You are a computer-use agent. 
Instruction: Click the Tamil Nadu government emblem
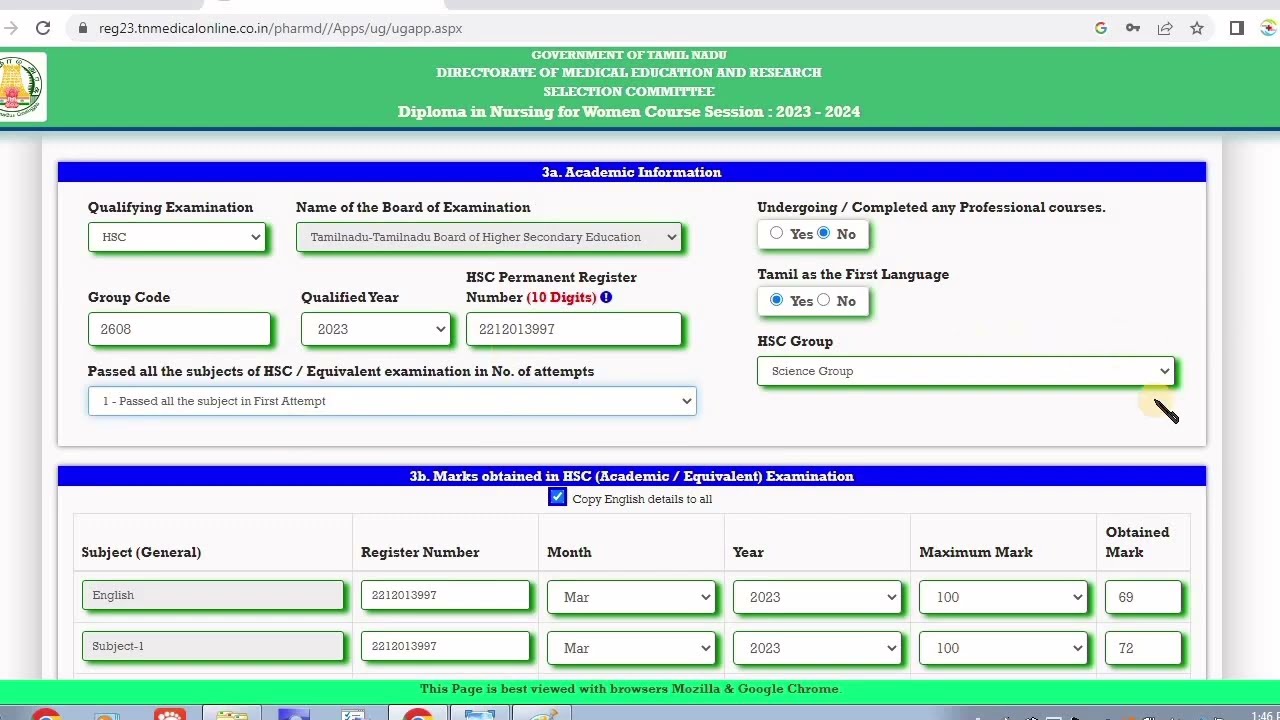20,86
